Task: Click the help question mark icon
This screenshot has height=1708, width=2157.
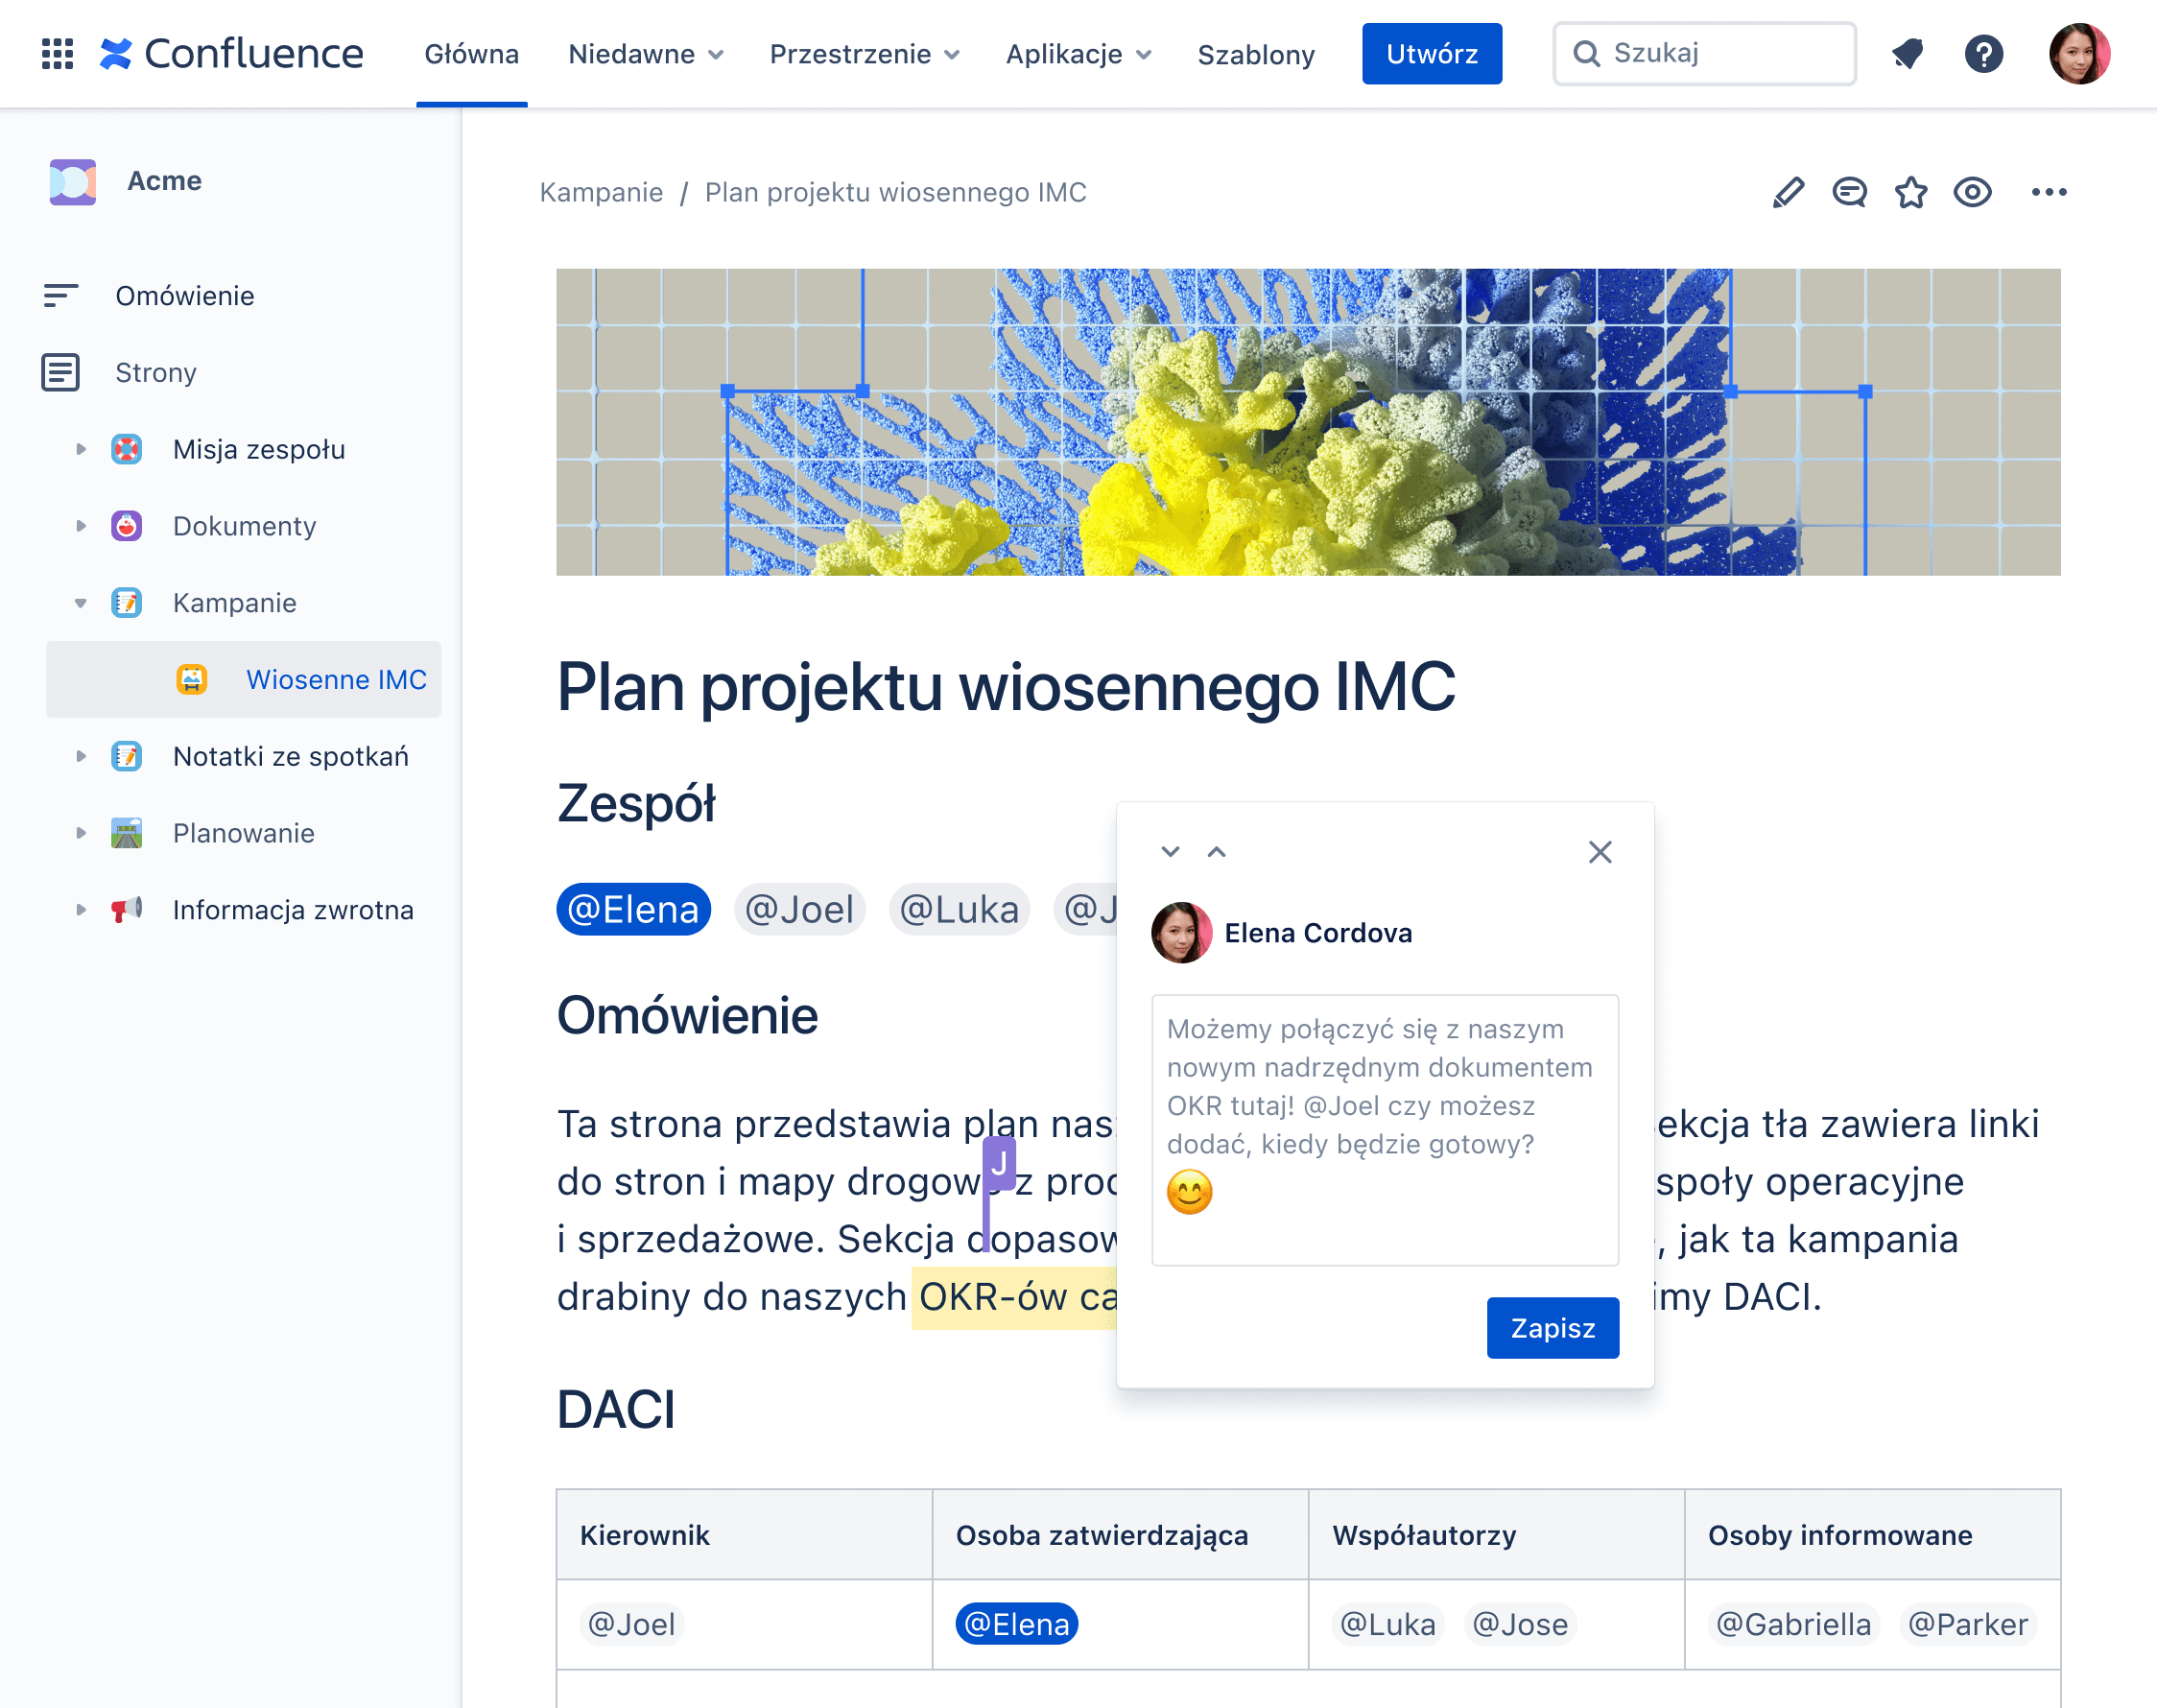Action: click(x=1985, y=53)
